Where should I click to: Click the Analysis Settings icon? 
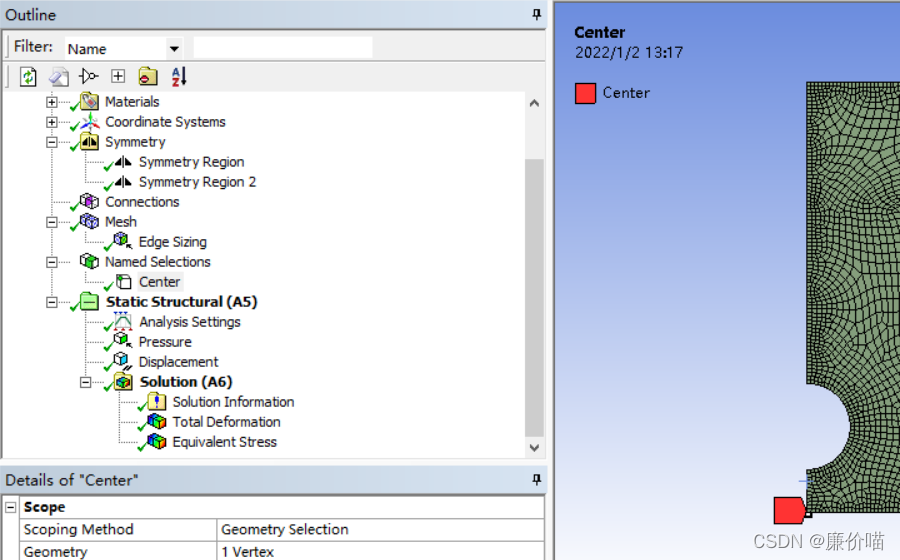coord(123,321)
